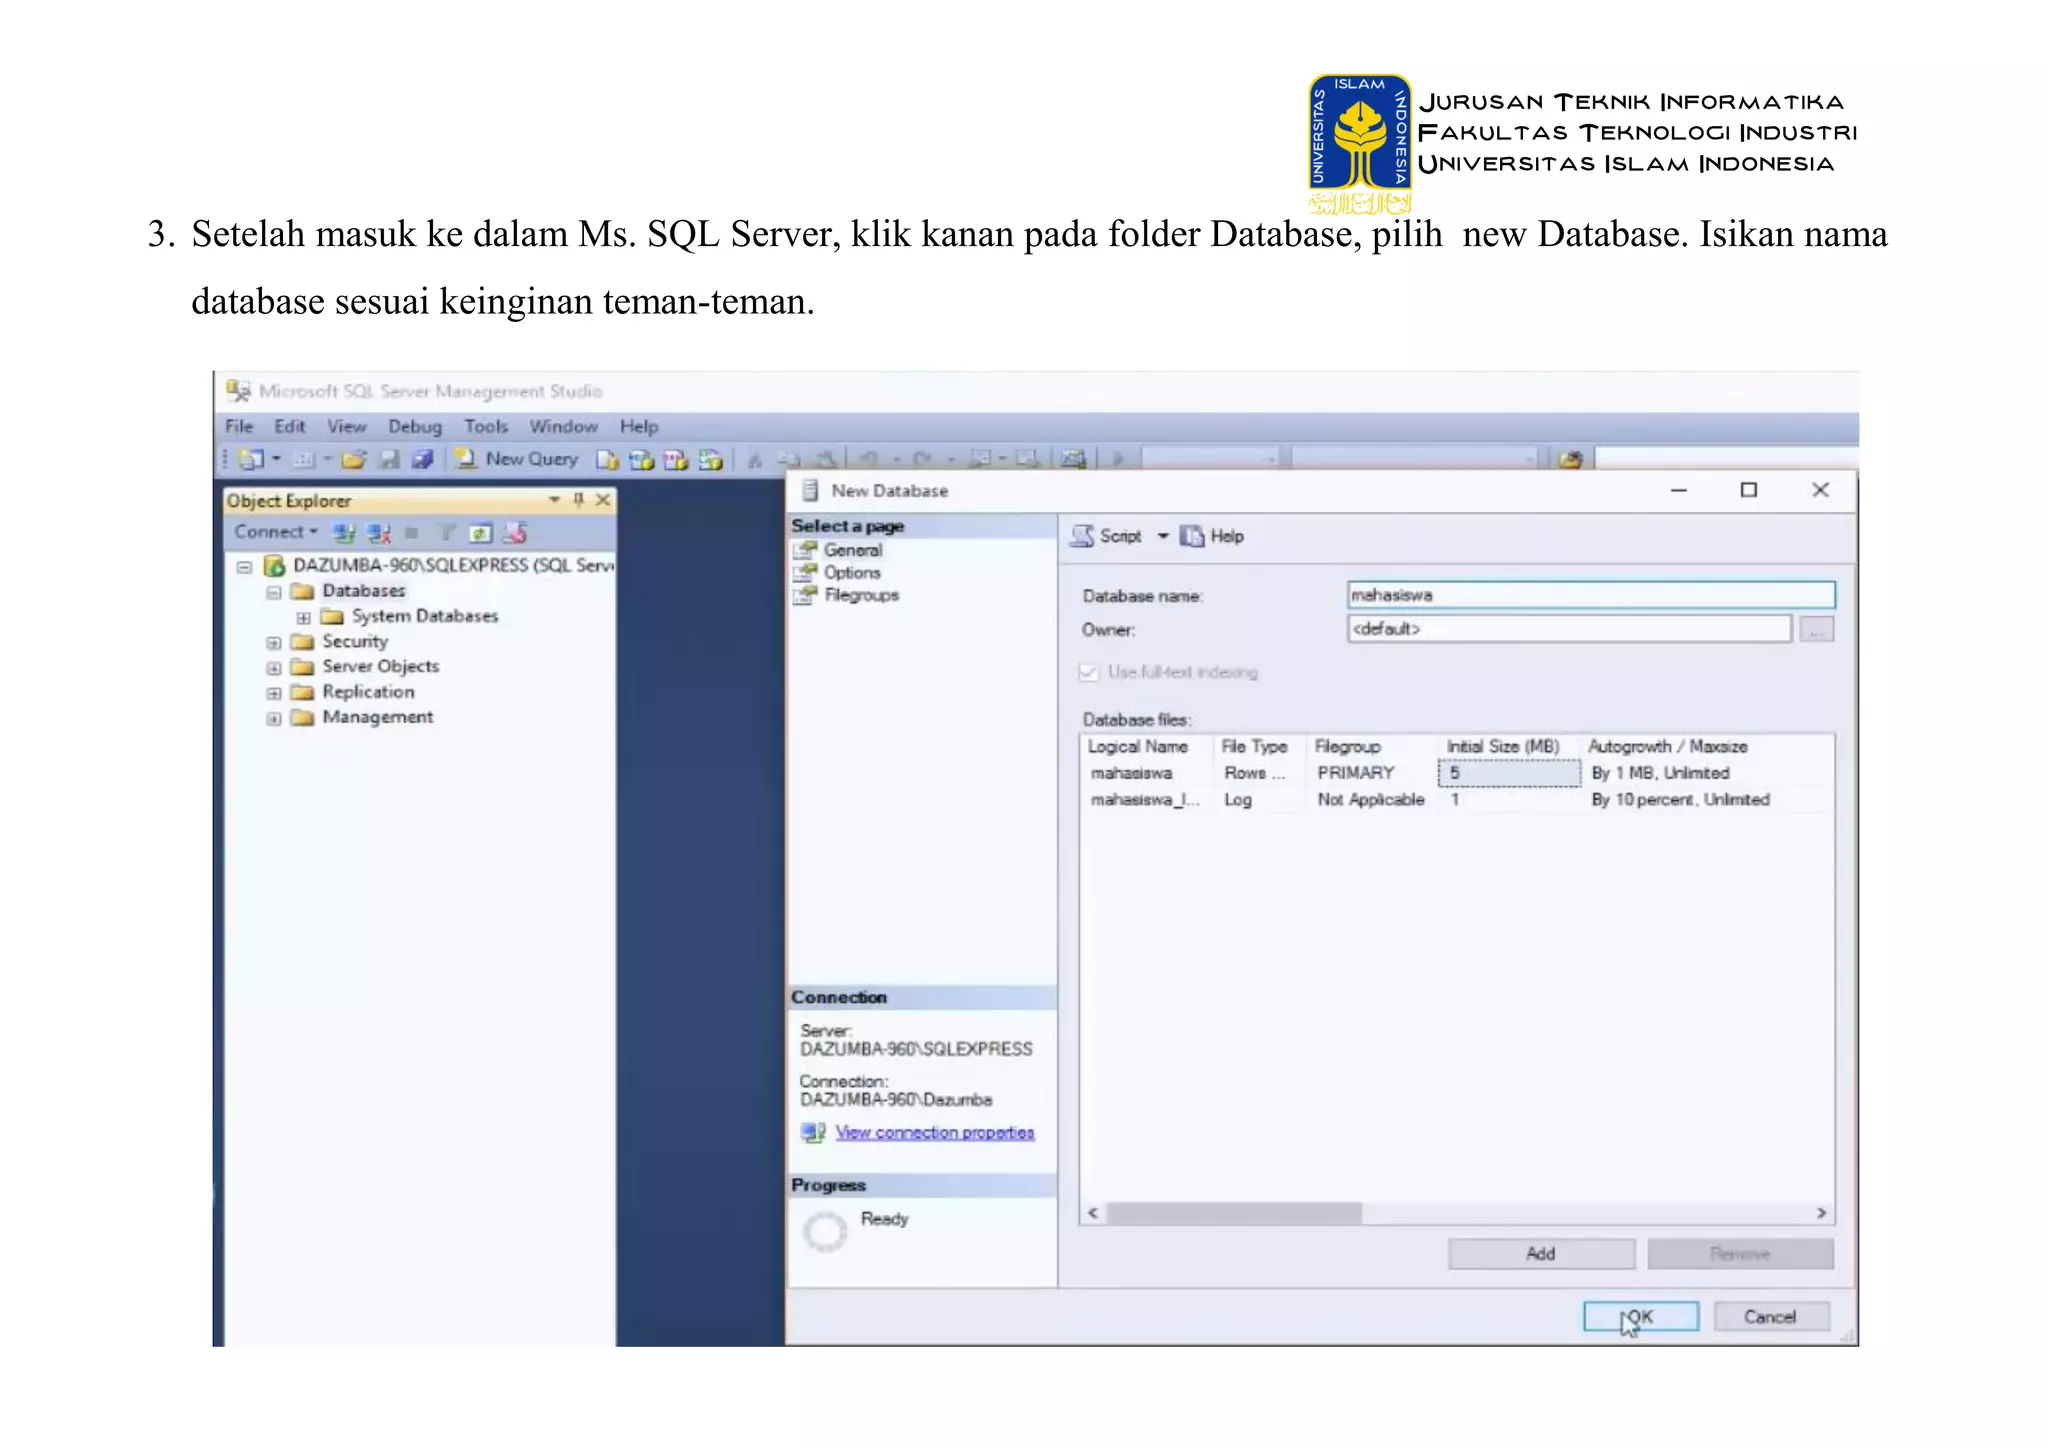Click the Script button in New Database dialog

(1106, 536)
